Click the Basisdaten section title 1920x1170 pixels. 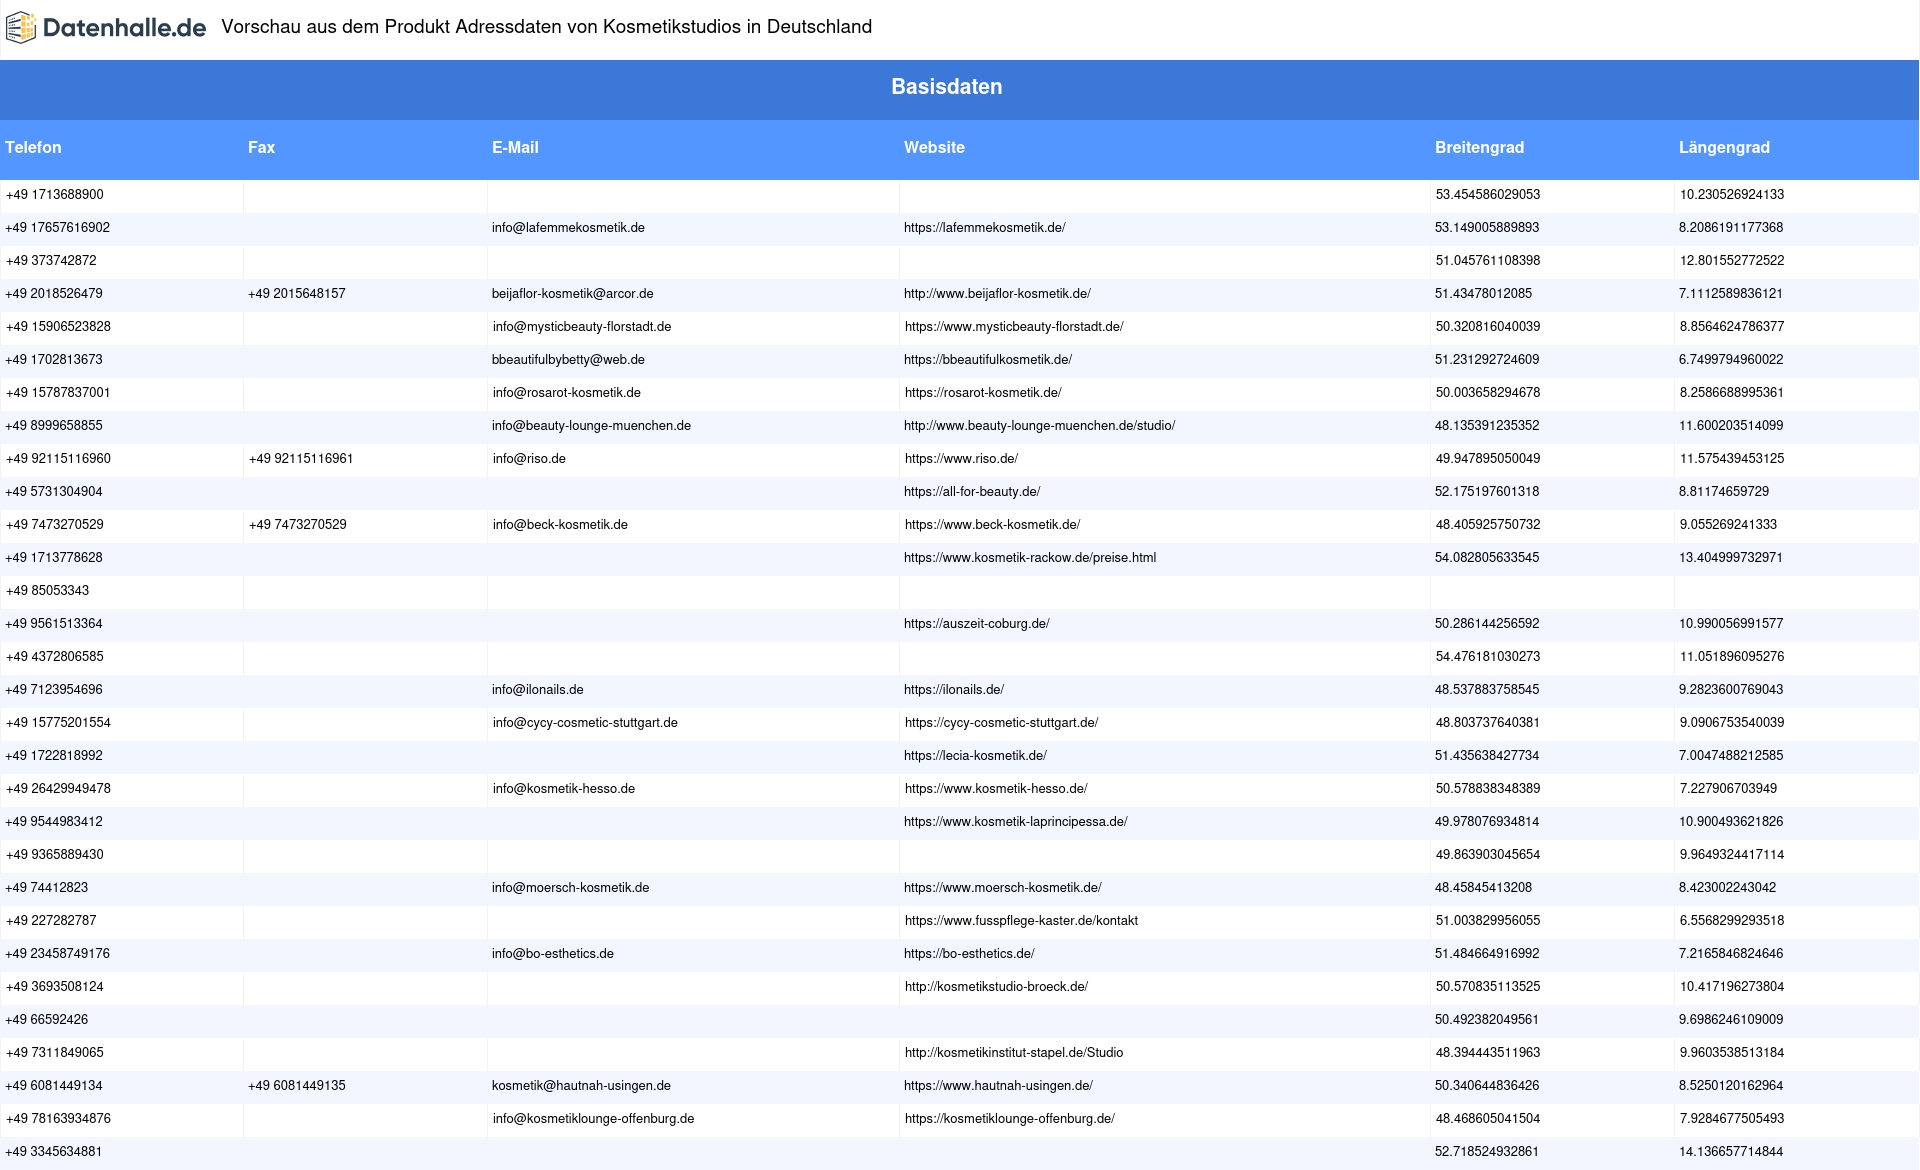pyautogui.click(x=946, y=87)
